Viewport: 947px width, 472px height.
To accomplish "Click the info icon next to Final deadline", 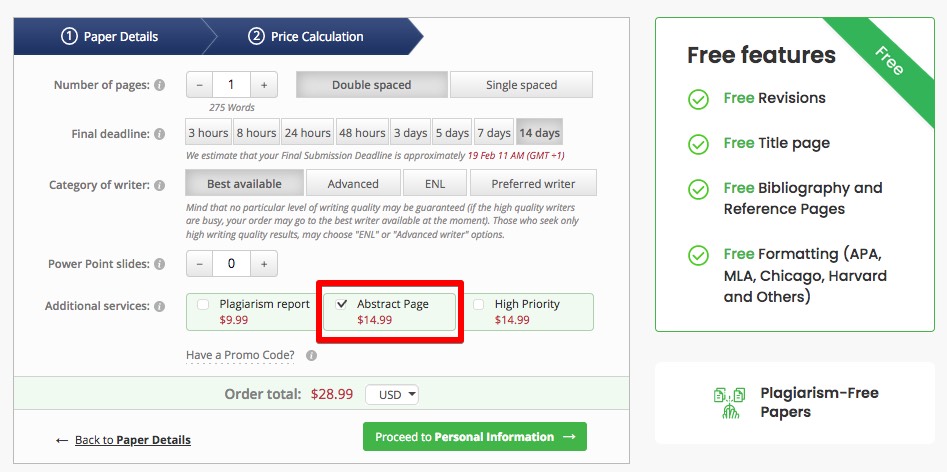I will pyautogui.click(x=159, y=134).
